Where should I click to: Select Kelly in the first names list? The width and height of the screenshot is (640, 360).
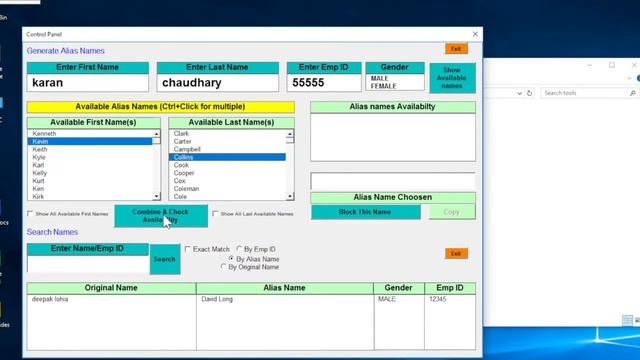[90, 173]
